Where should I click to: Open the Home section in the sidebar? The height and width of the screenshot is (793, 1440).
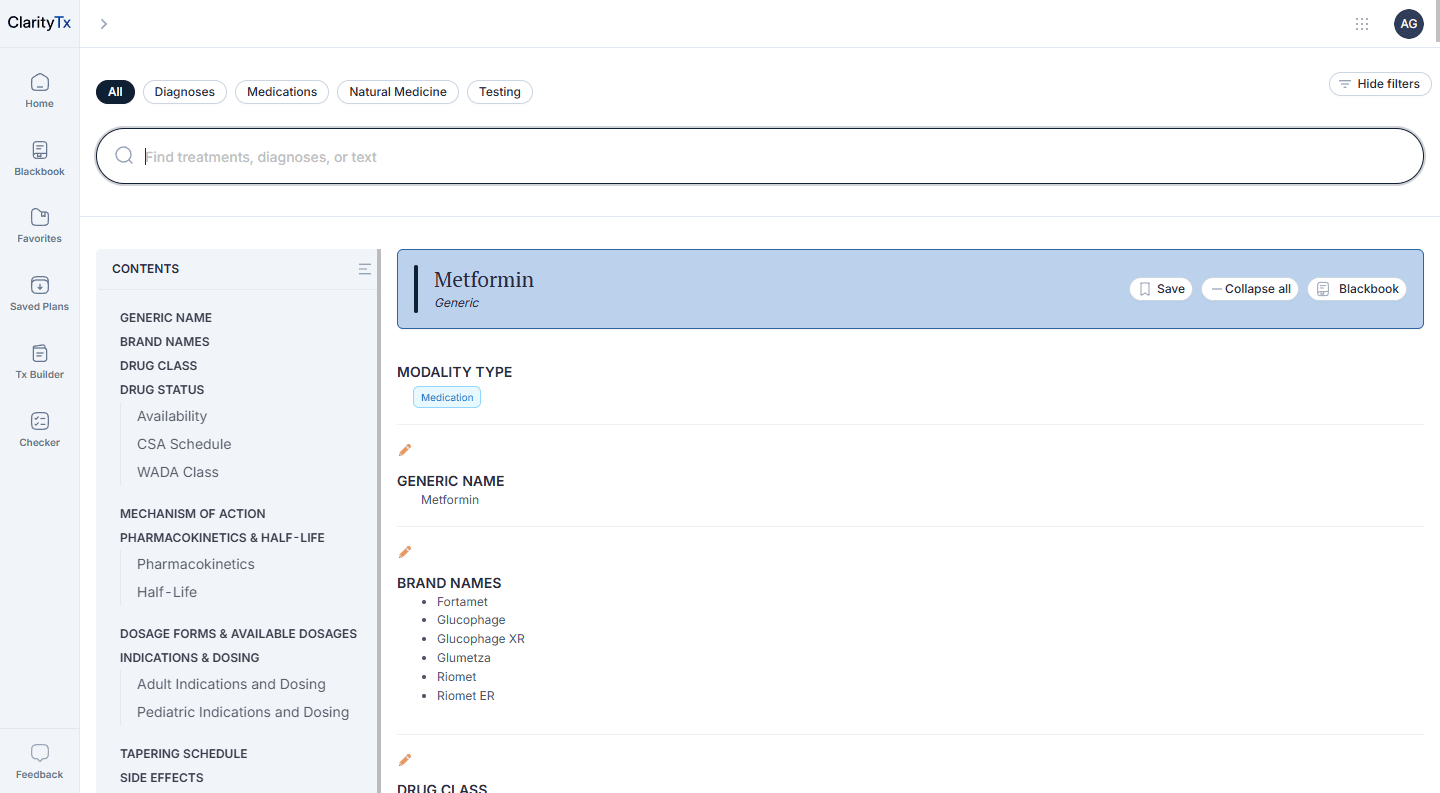[x=39, y=88]
